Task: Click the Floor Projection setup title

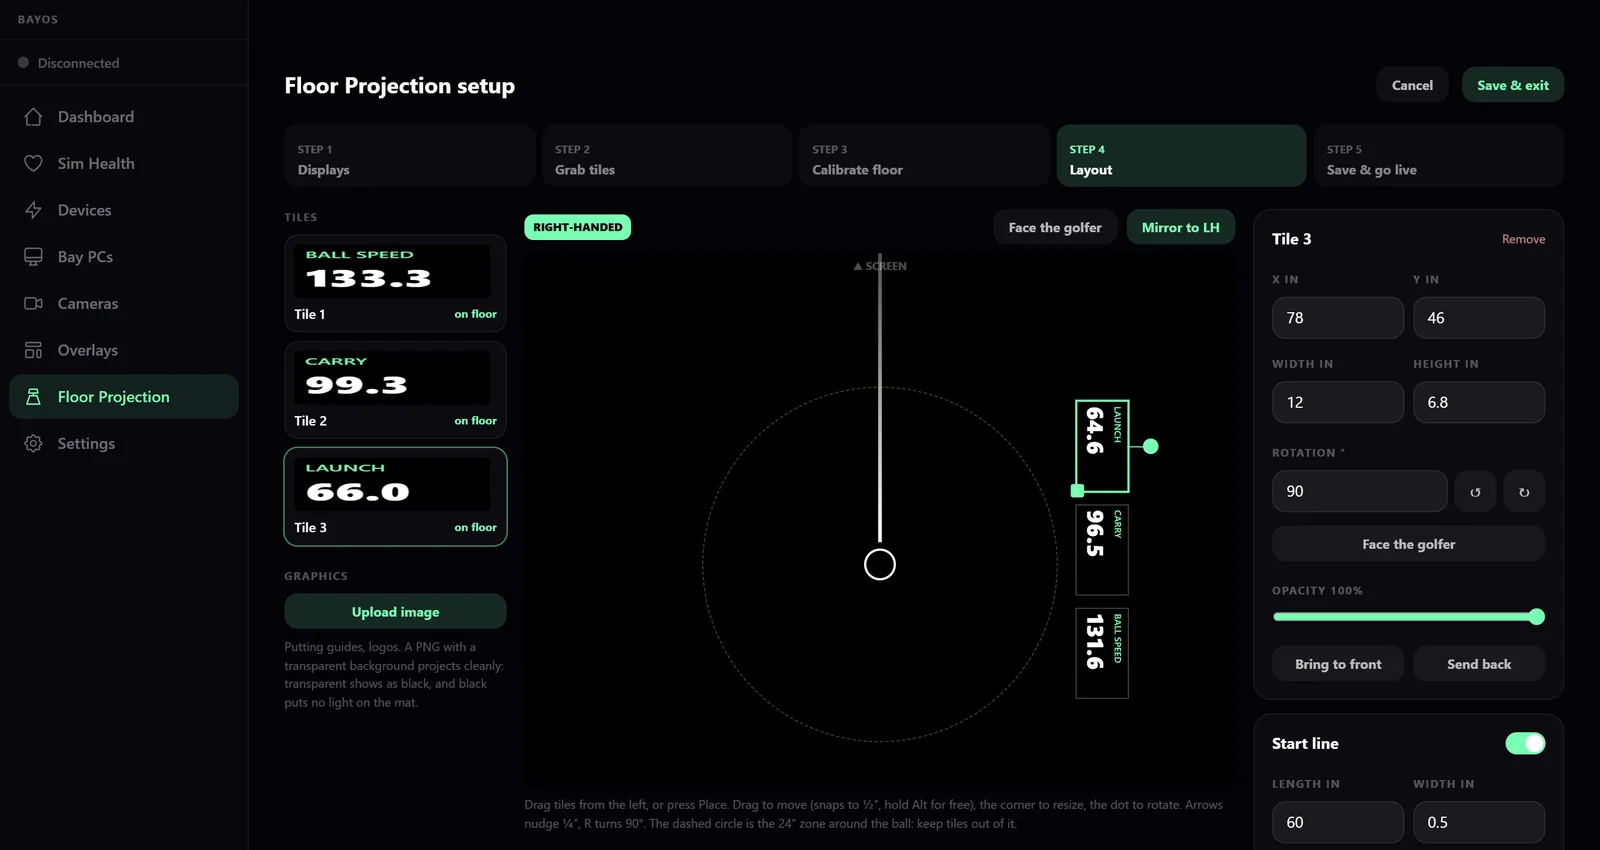Action: [x=399, y=86]
